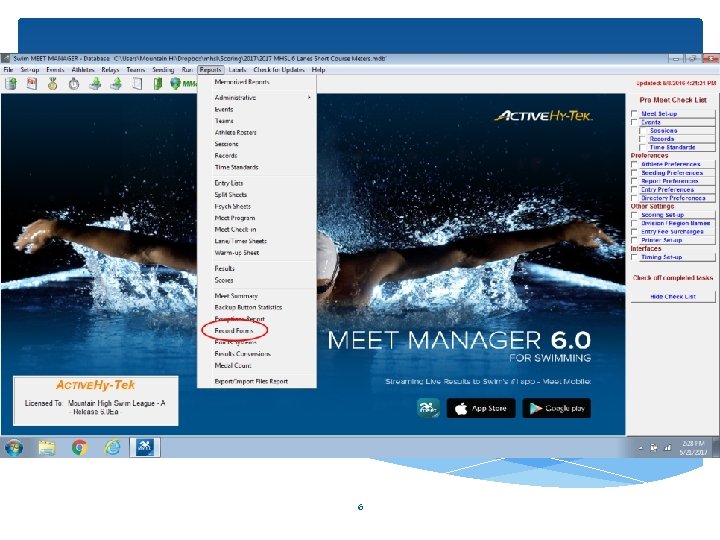Check the Meet Set-up checkbox
The width and height of the screenshot is (720, 540).
click(634, 113)
